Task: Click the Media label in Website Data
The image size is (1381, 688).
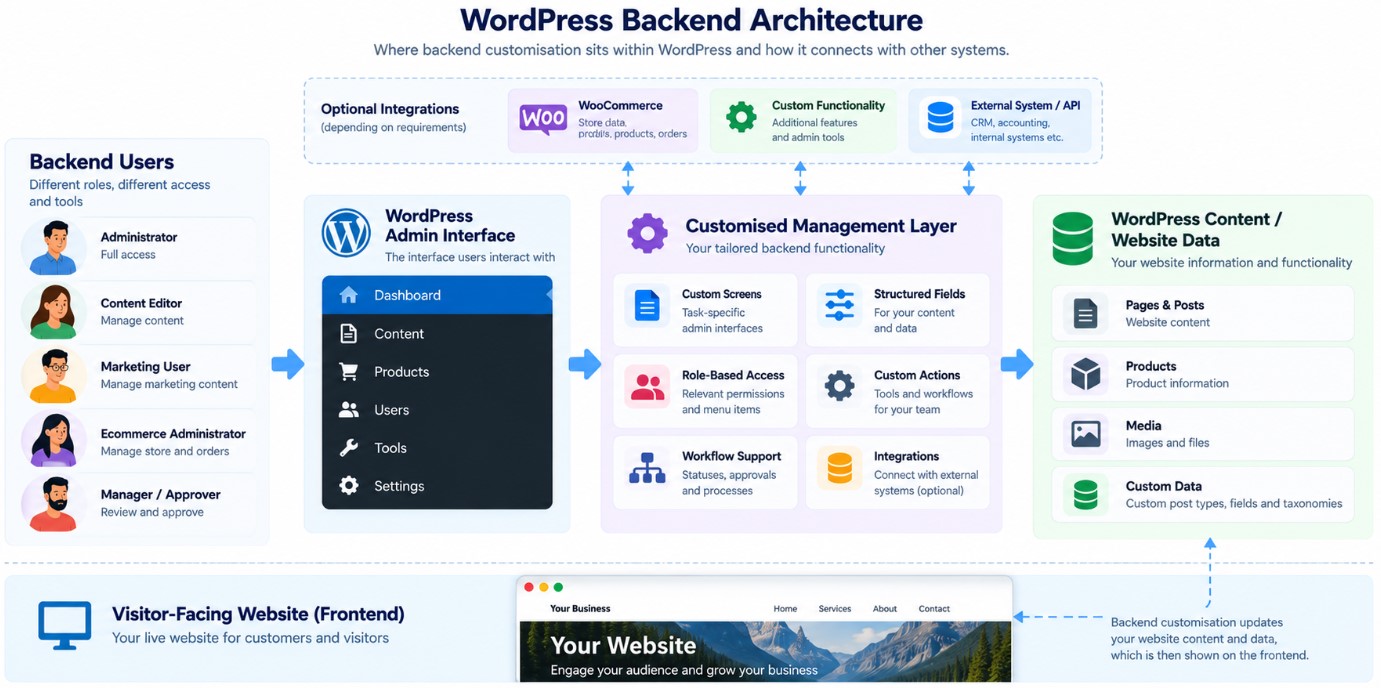Action: 1143,425
